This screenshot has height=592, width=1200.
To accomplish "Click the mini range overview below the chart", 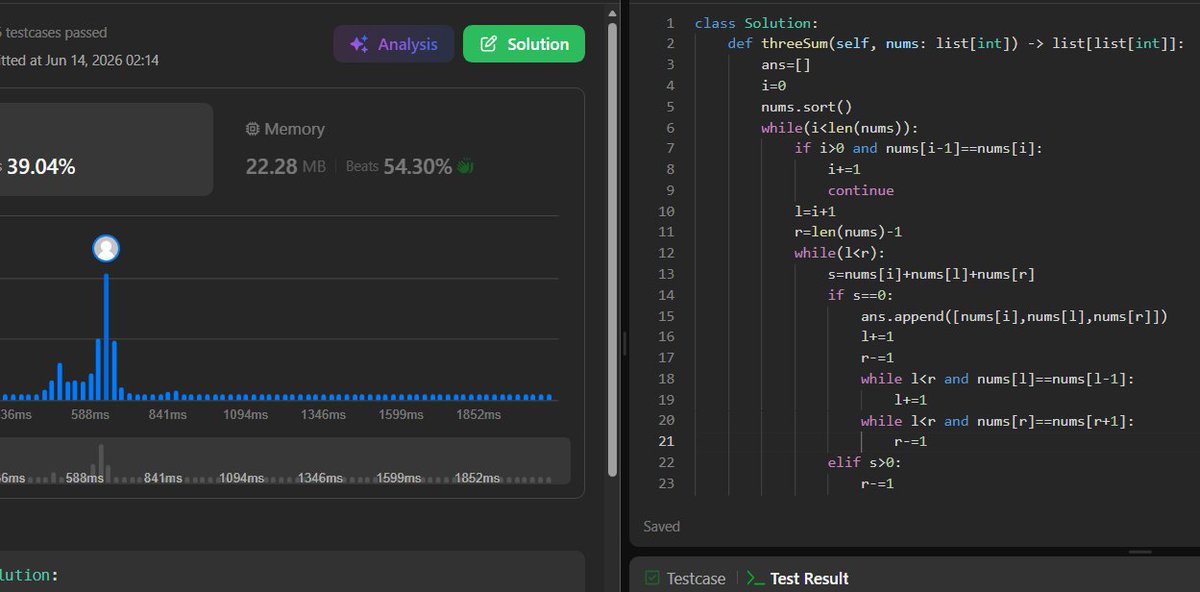I will [285, 461].
